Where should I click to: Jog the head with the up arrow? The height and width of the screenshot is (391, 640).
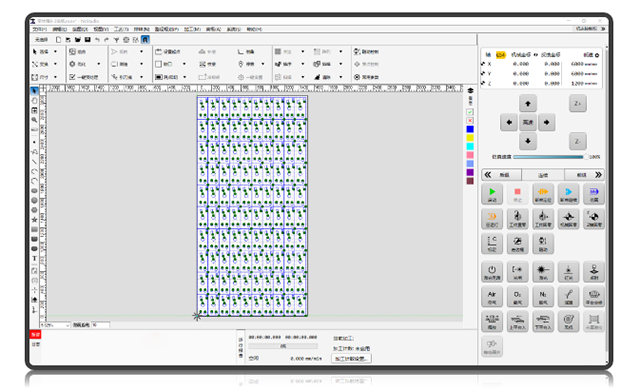[x=528, y=104]
